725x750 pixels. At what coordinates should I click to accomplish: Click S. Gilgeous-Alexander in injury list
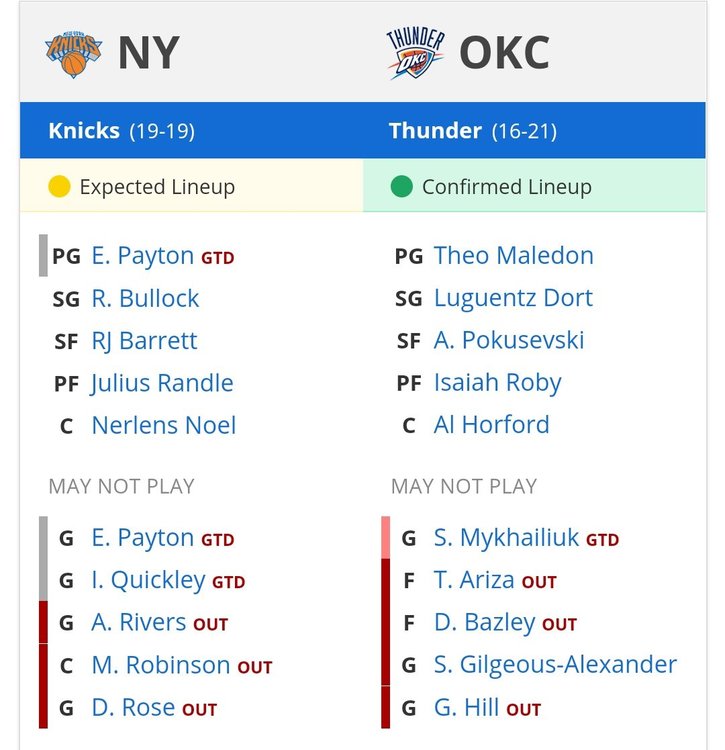point(555,665)
